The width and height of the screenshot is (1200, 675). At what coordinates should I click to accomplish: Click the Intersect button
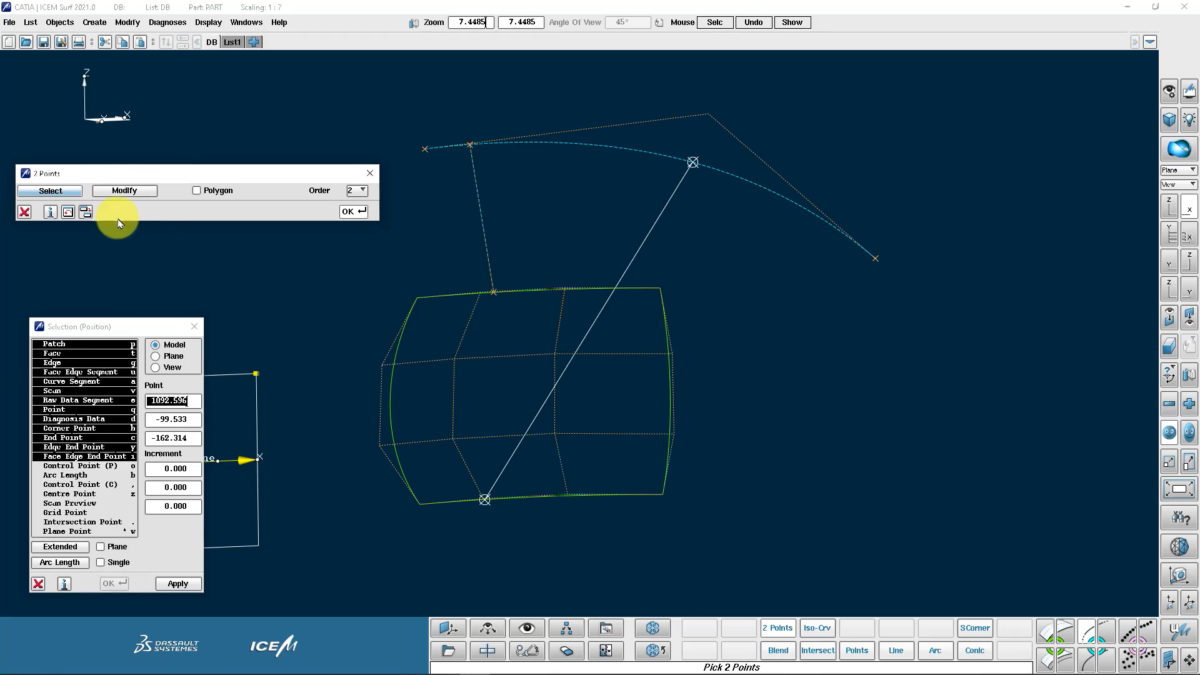point(817,650)
